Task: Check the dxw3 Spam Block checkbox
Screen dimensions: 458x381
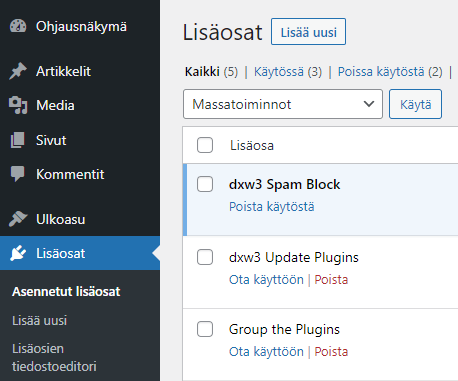Action: pyautogui.click(x=205, y=184)
